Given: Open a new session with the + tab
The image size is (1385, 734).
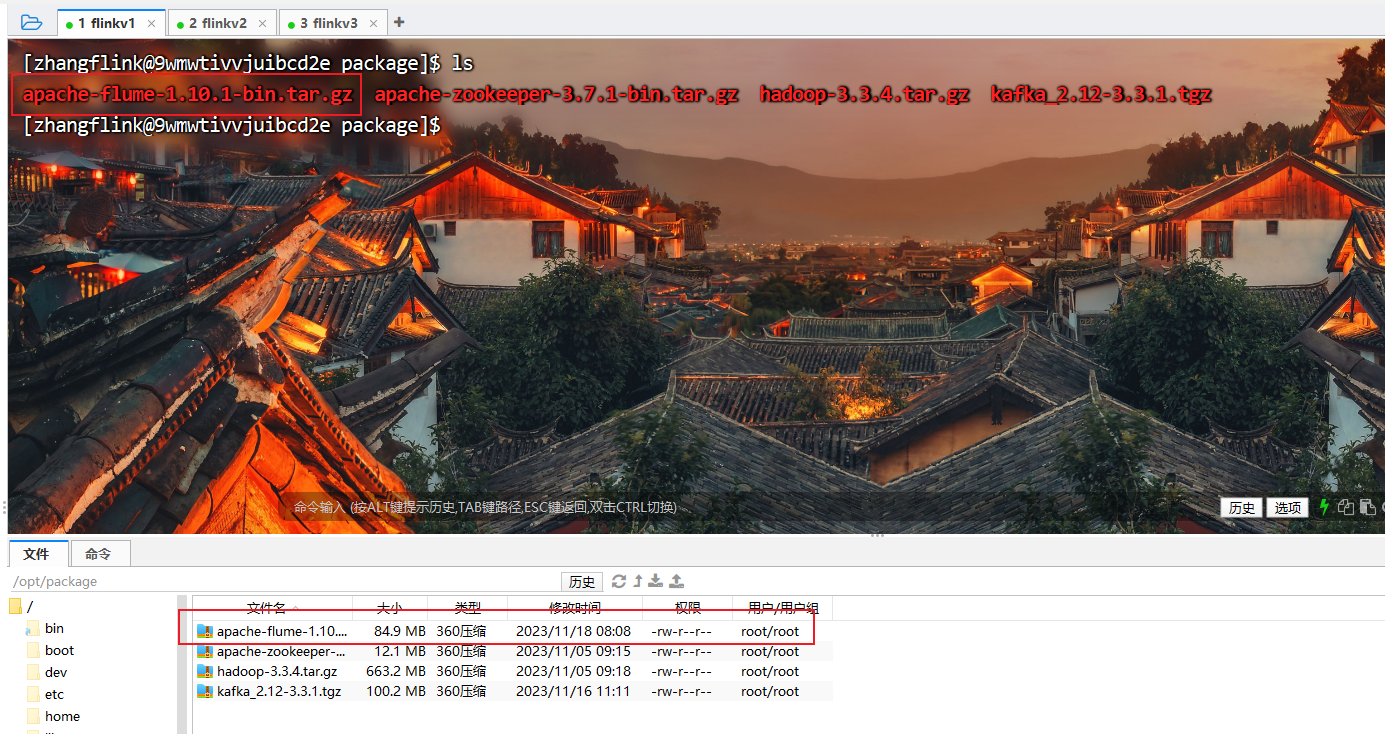Looking at the screenshot, I should 398,21.
